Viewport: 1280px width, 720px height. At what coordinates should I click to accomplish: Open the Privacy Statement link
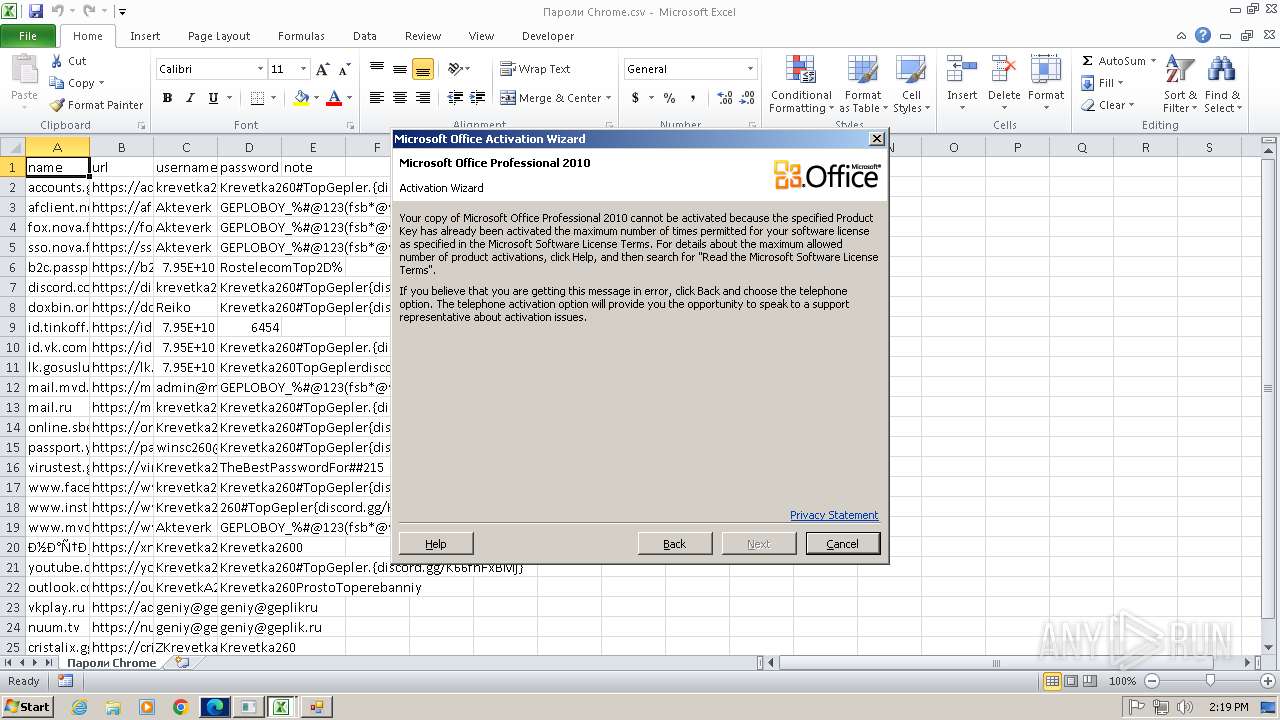tap(834, 515)
